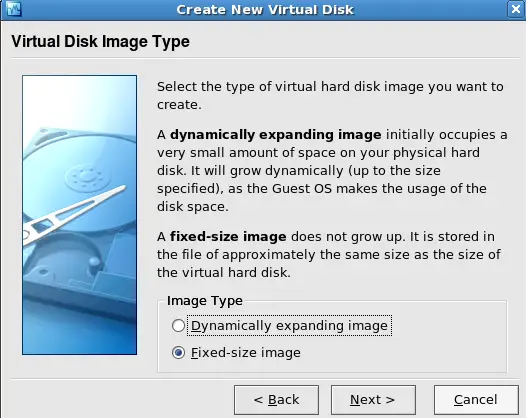Click the 'Fixed-size image' option label

coord(246,353)
